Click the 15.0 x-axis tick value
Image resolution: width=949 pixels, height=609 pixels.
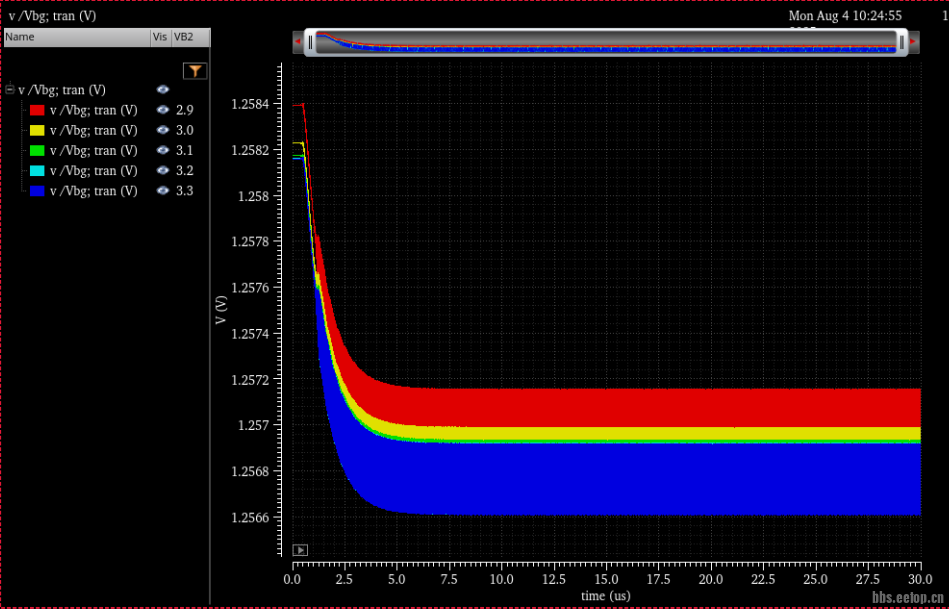(606, 579)
